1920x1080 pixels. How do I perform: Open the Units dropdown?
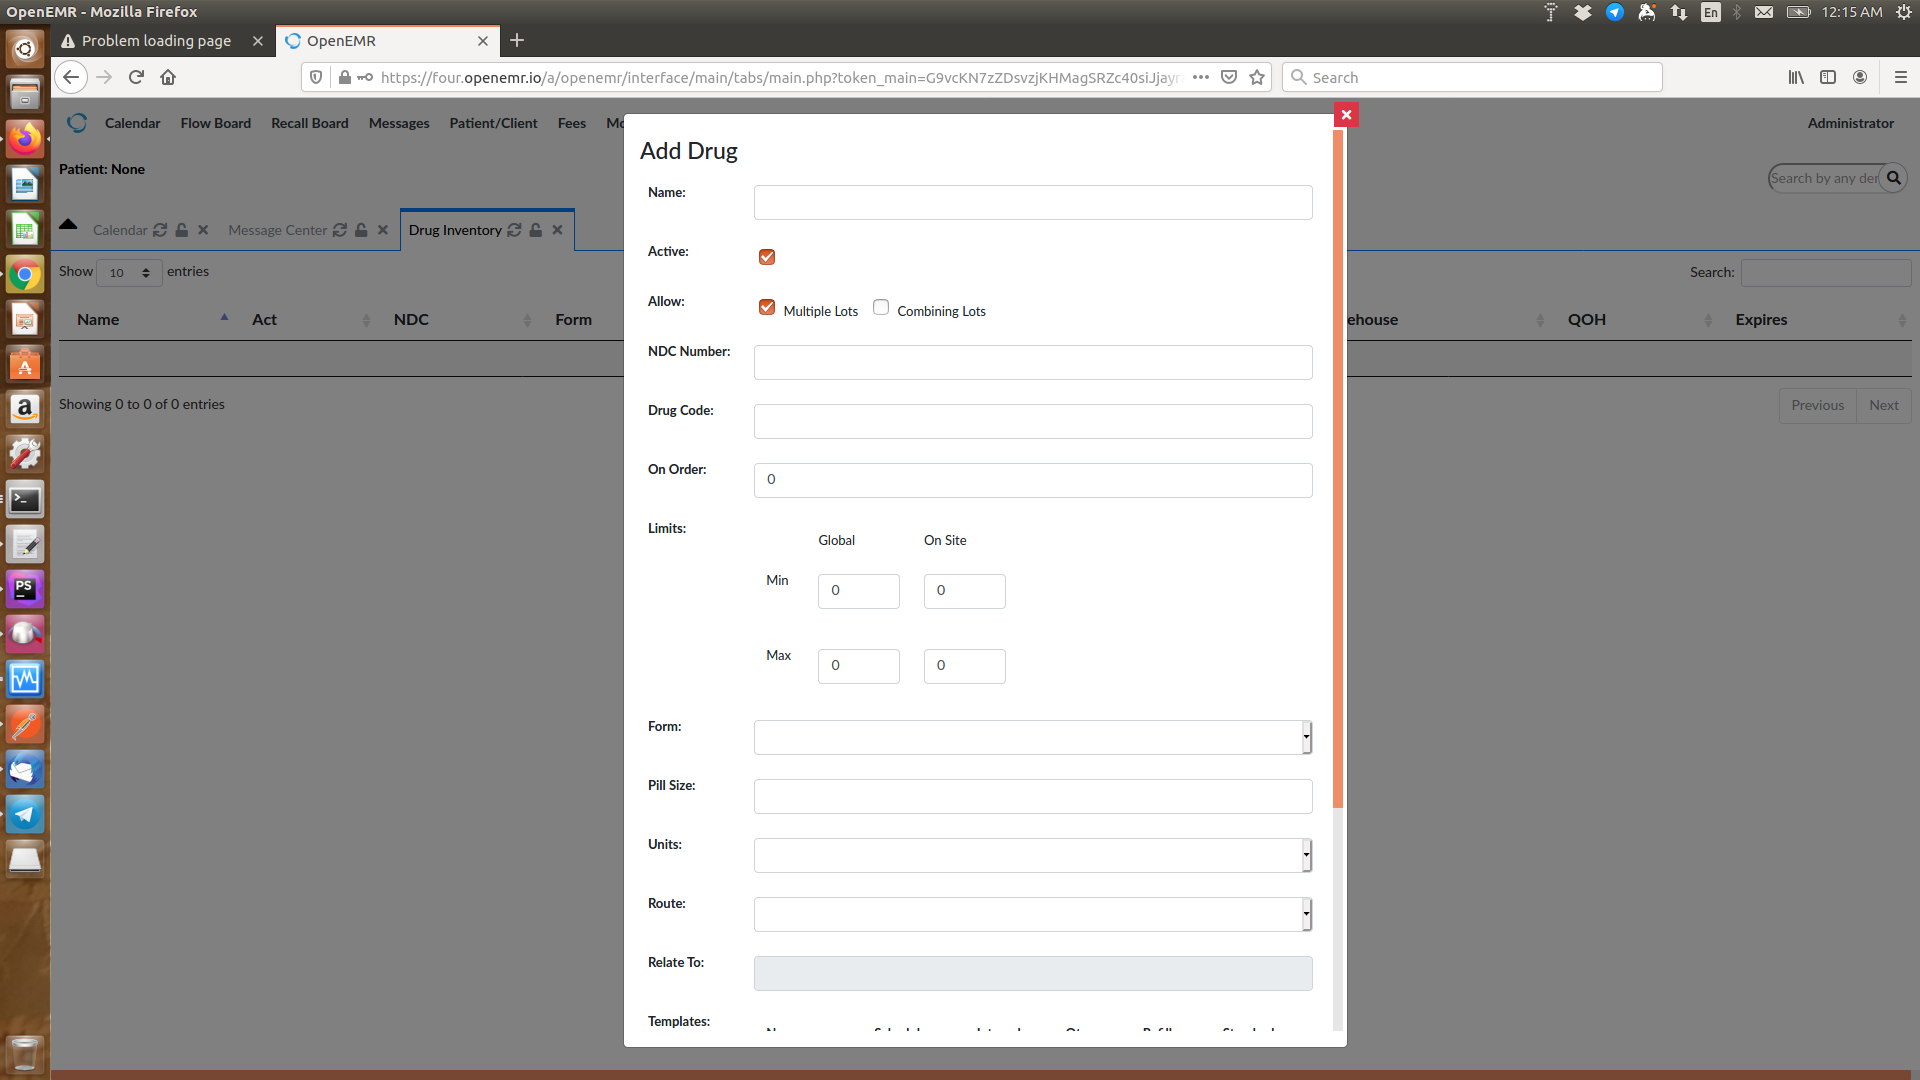1033,855
